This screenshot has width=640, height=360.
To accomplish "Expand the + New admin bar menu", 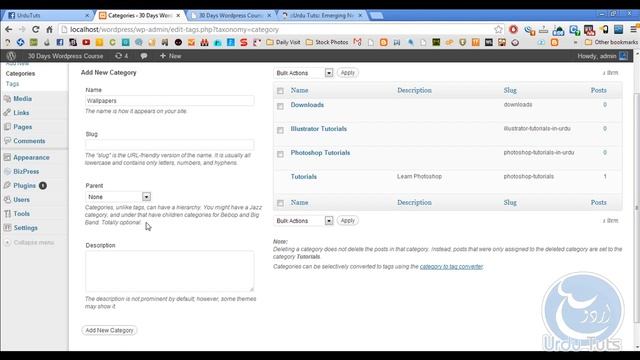I will [x=171, y=56].
